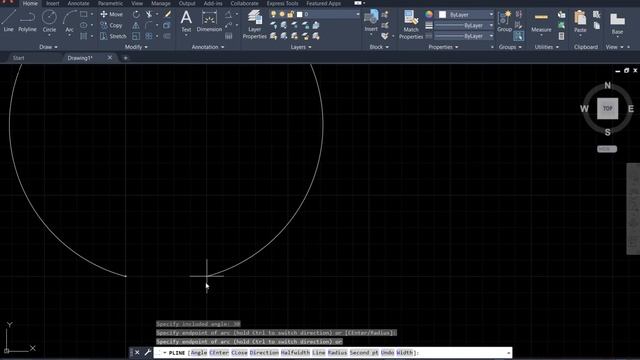Screen dimensions: 640x360
Task: Click the command line customize wrench icon
Action: coord(148,352)
